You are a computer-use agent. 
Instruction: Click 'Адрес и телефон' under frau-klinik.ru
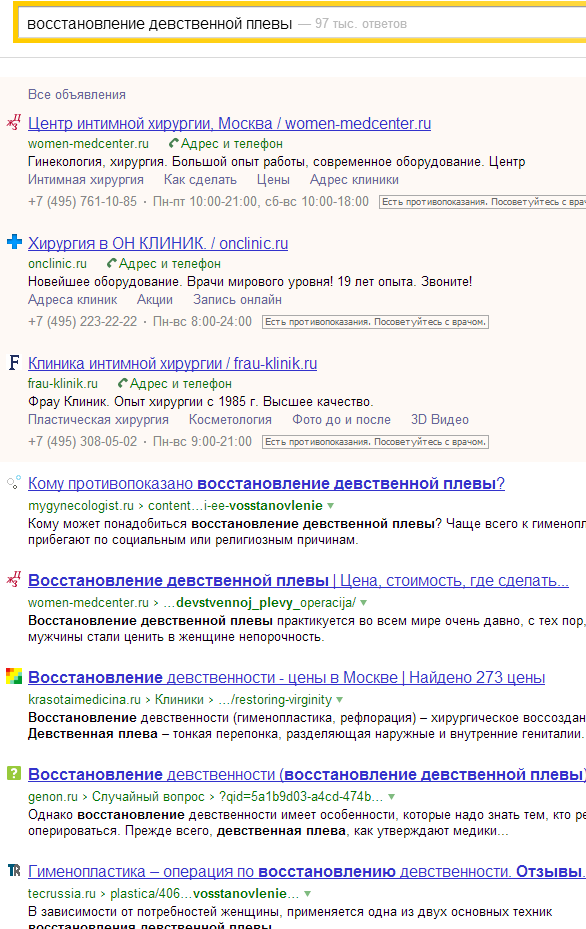[181, 384]
